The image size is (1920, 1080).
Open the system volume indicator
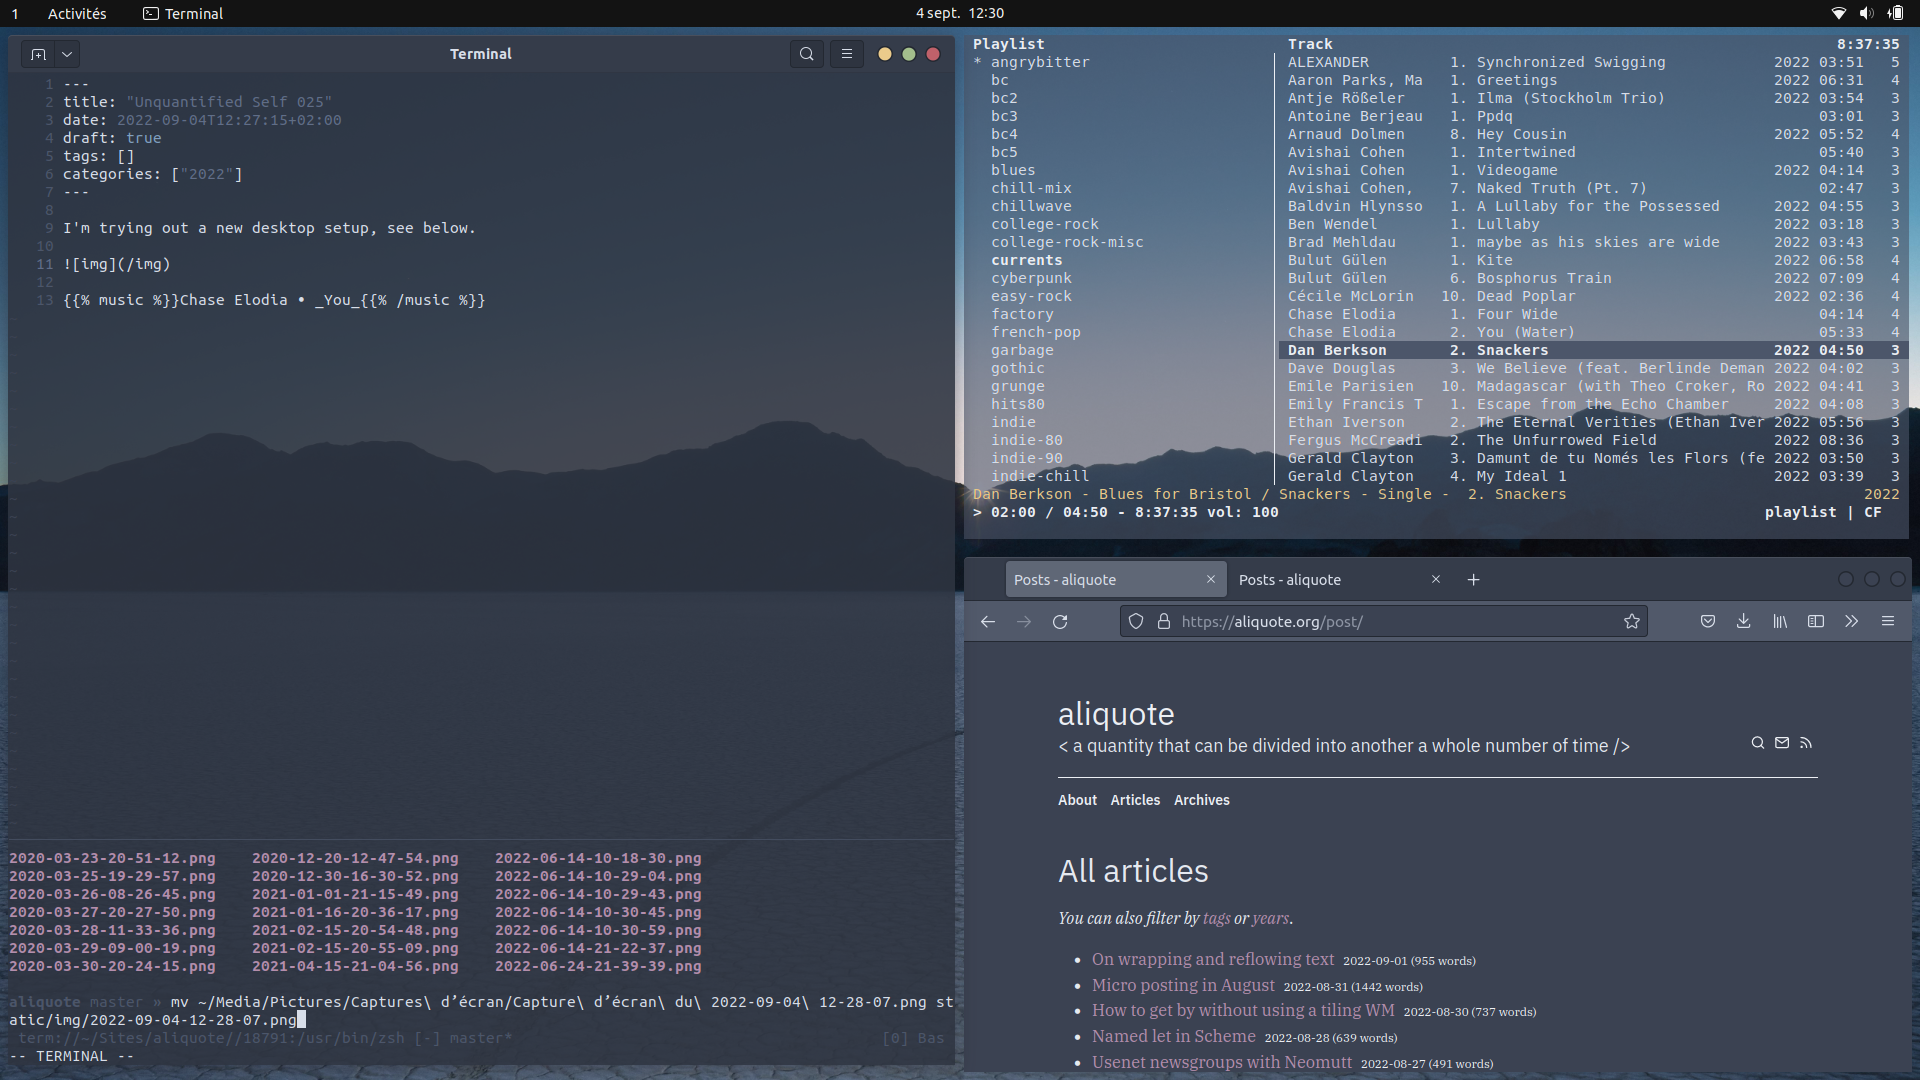coord(1866,13)
